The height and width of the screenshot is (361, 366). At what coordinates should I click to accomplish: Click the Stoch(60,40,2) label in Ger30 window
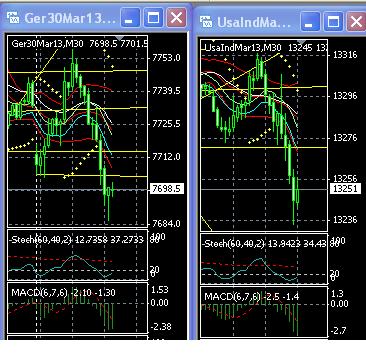[40, 240]
